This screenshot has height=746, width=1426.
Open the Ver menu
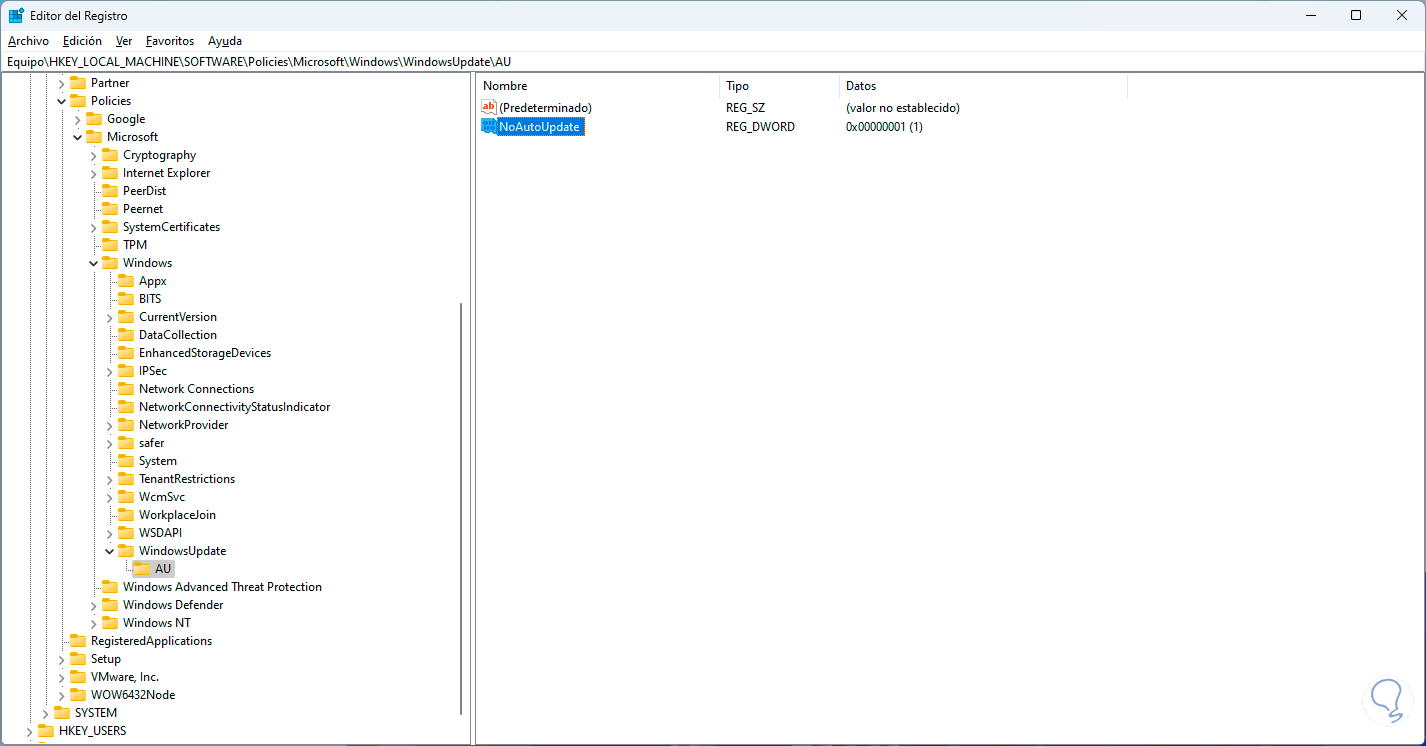(124, 41)
